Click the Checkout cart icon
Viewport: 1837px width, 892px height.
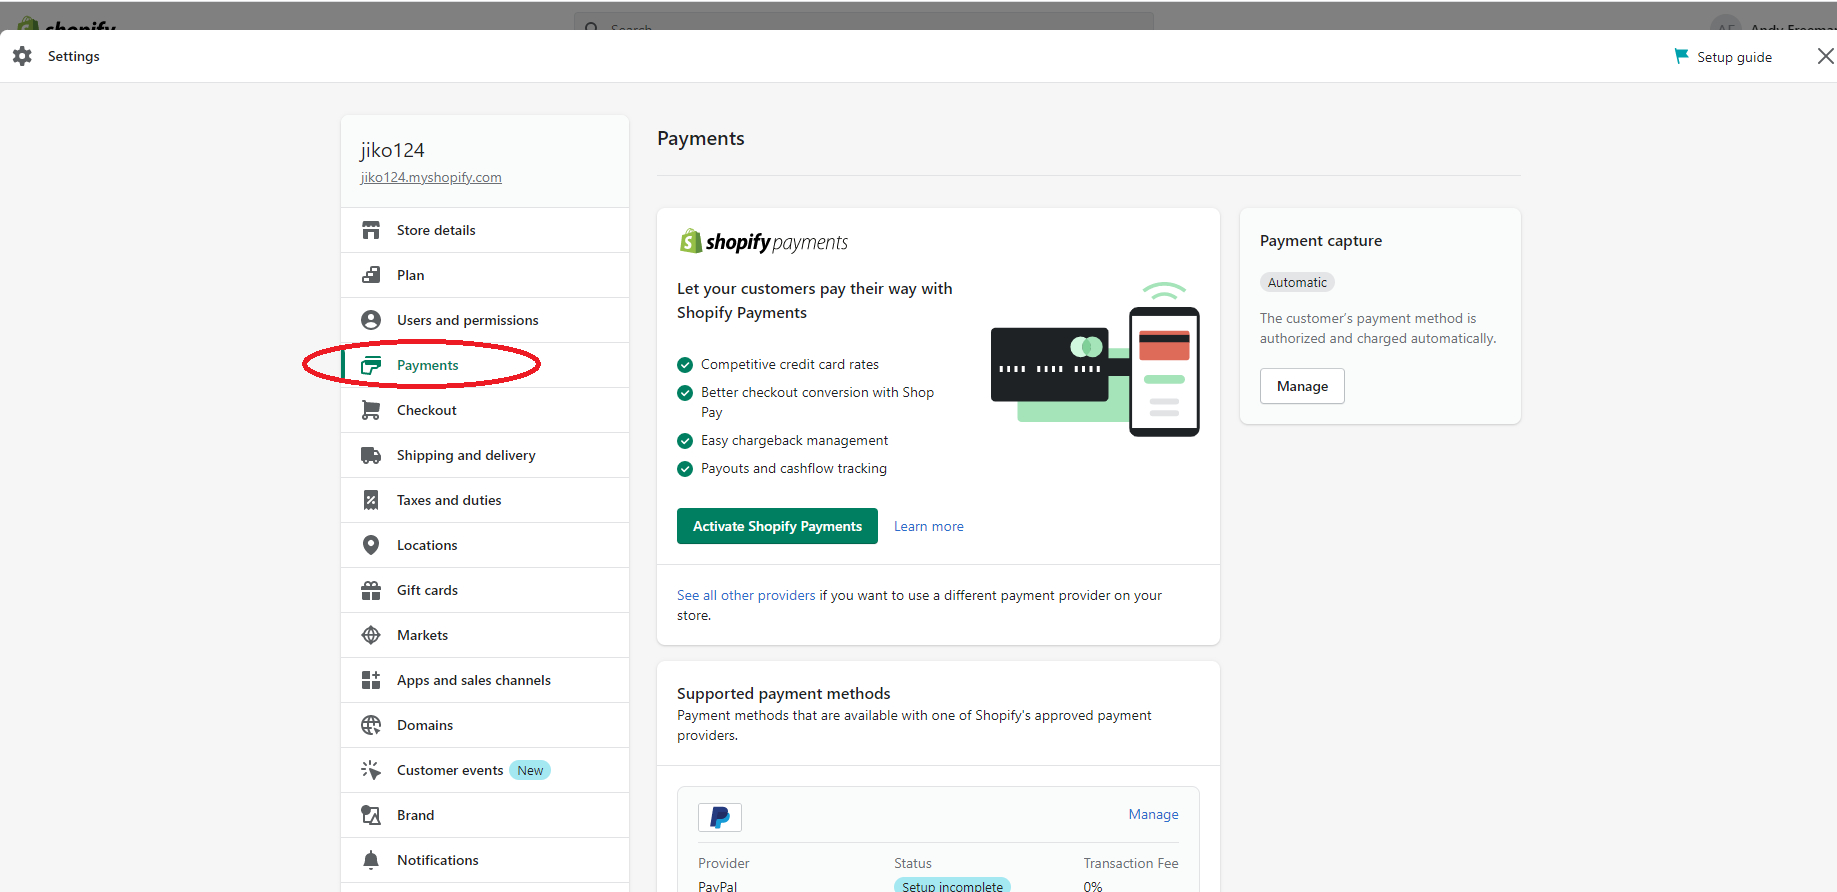click(371, 410)
